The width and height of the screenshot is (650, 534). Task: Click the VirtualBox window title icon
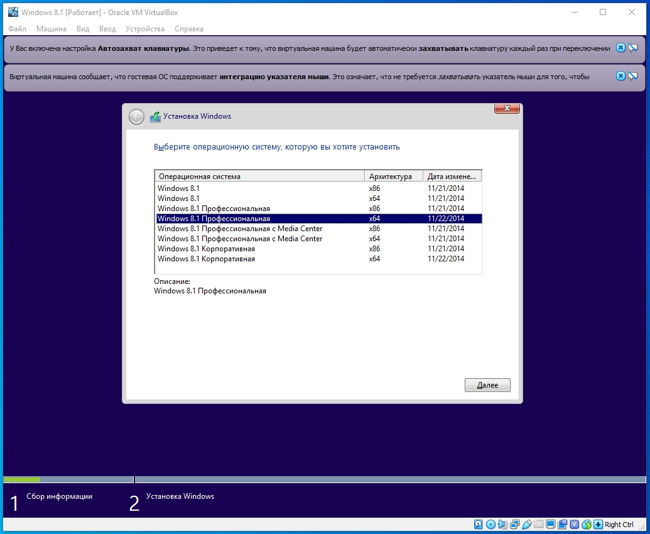(x=13, y=12)
